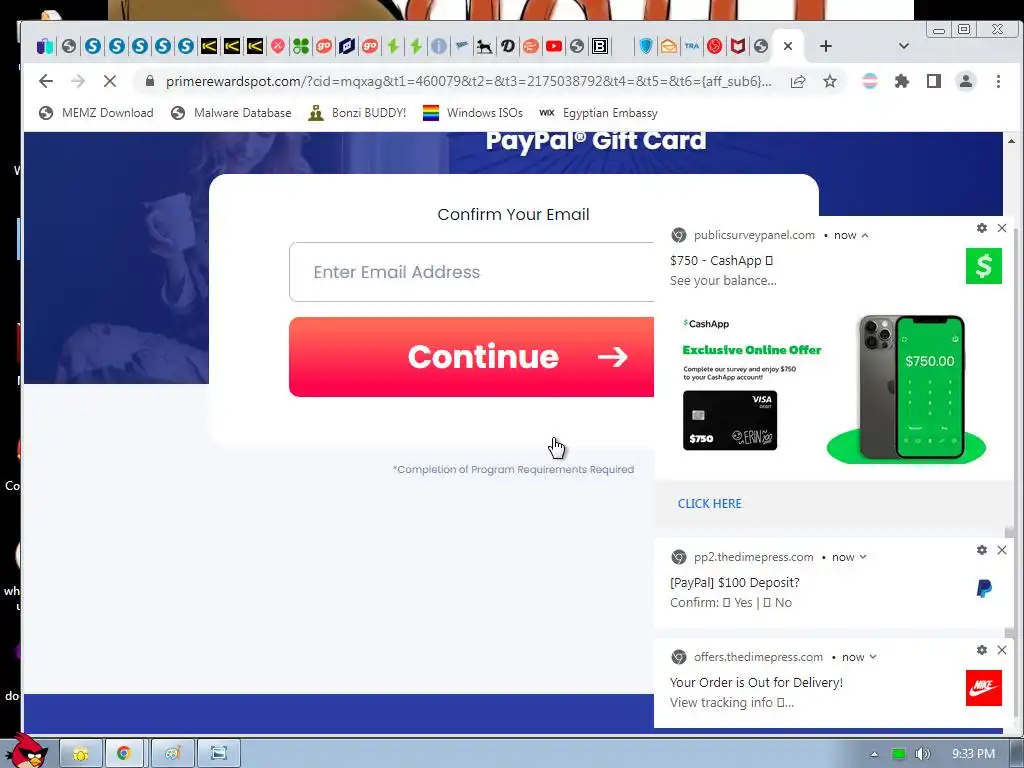Image resolution: width=1024 pixels, height=768 pixels.
Task: Click the page scrollbar up arrow
Action: coord(1012,141)
